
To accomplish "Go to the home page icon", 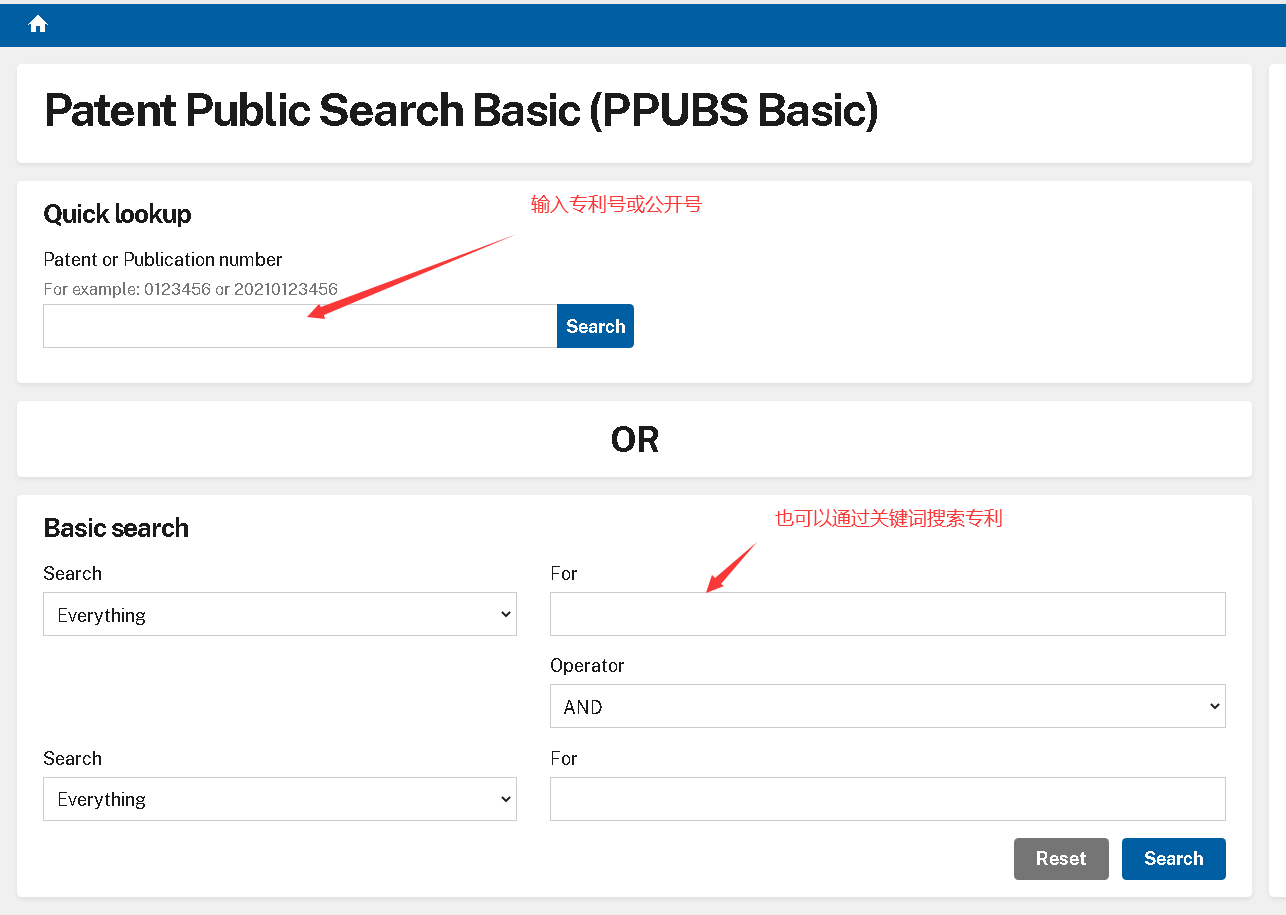I will (38, 24).
